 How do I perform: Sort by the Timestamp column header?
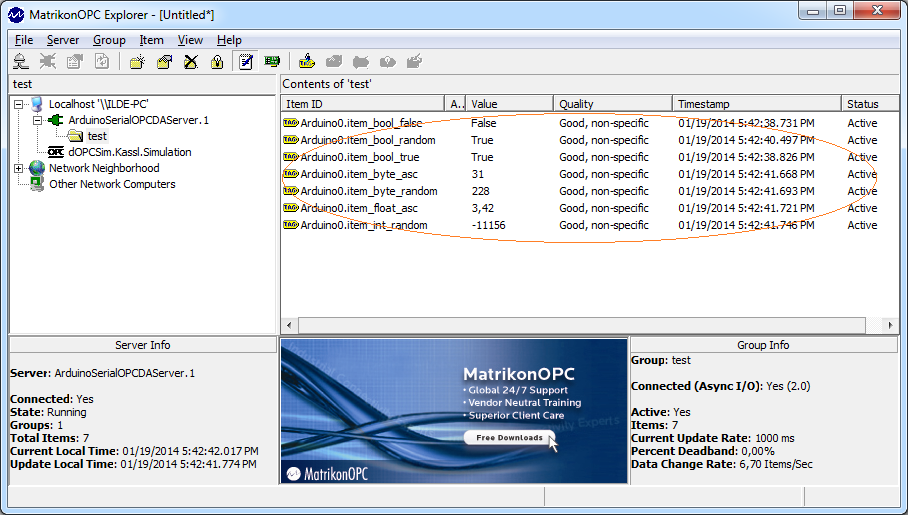[x=756, y=104]
